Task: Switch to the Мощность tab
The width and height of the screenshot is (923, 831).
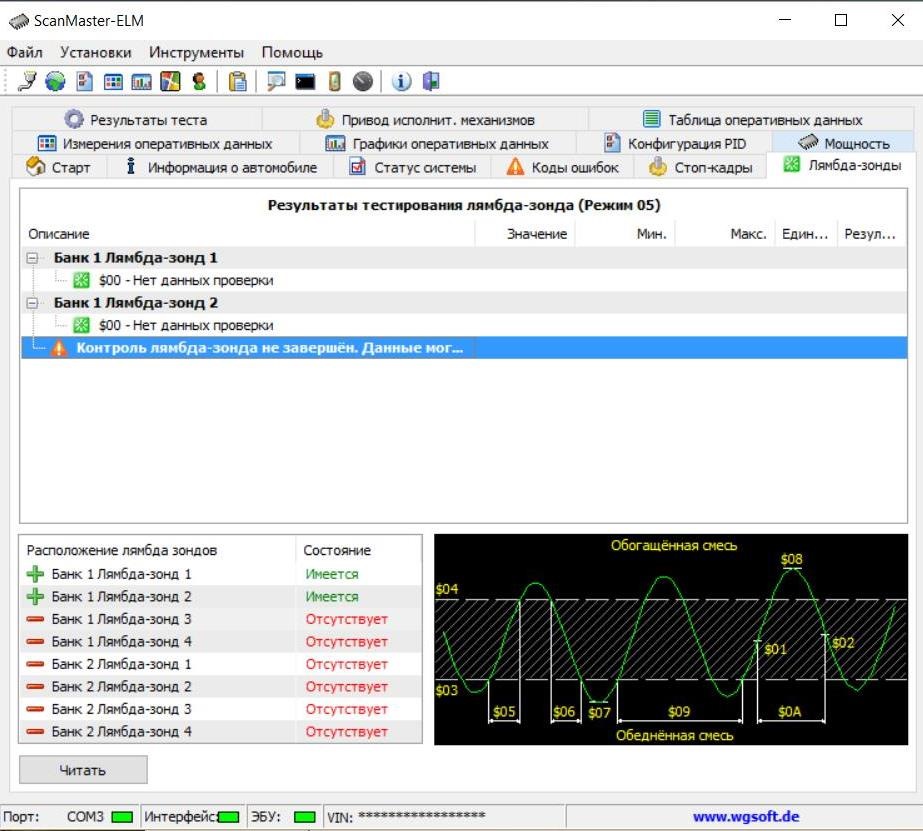Action: click(x=844, y=143)
